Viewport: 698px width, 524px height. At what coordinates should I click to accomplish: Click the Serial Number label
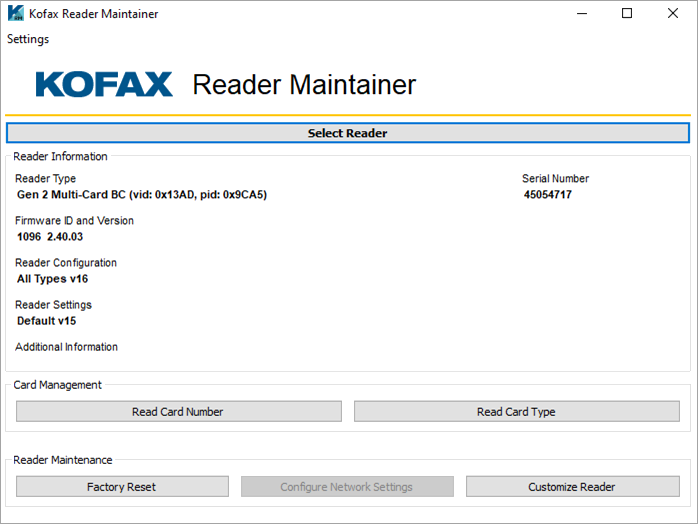(556, 179)
